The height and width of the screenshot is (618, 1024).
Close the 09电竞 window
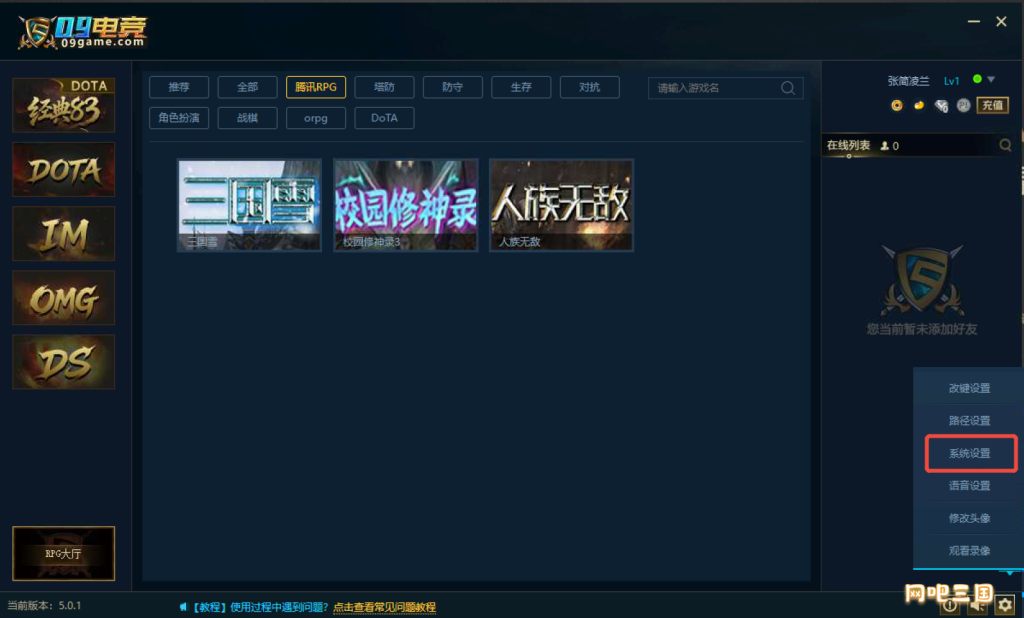[x=1001, y=22]
